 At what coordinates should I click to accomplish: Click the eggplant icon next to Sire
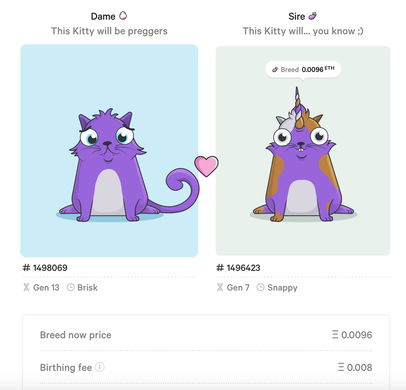click(312, 16)
